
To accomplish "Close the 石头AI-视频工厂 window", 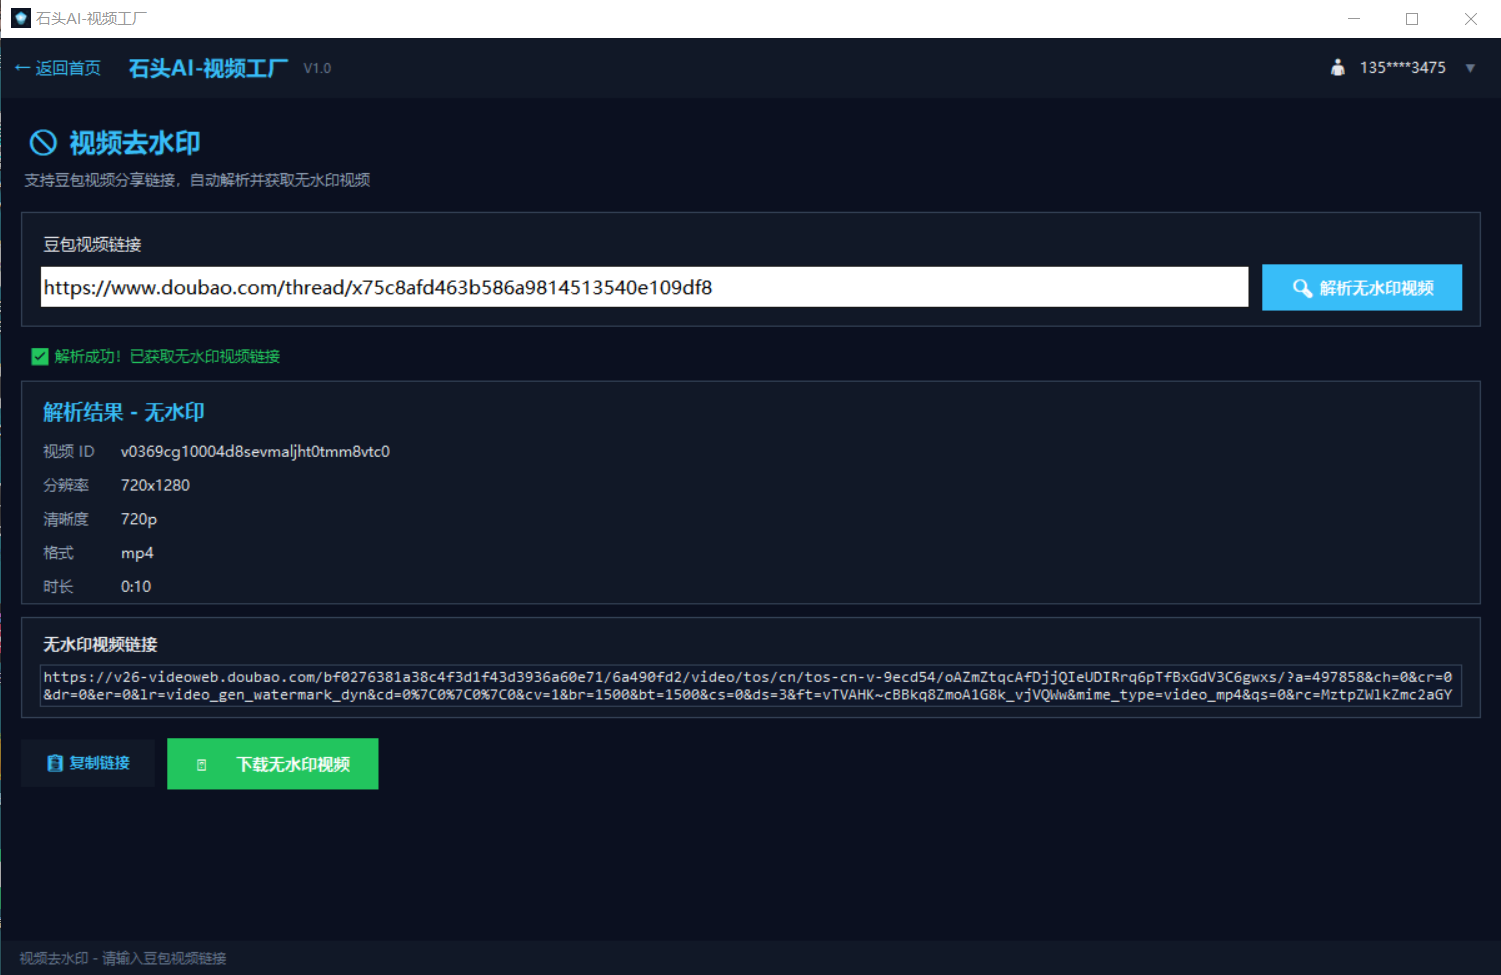I will 1470,18.
